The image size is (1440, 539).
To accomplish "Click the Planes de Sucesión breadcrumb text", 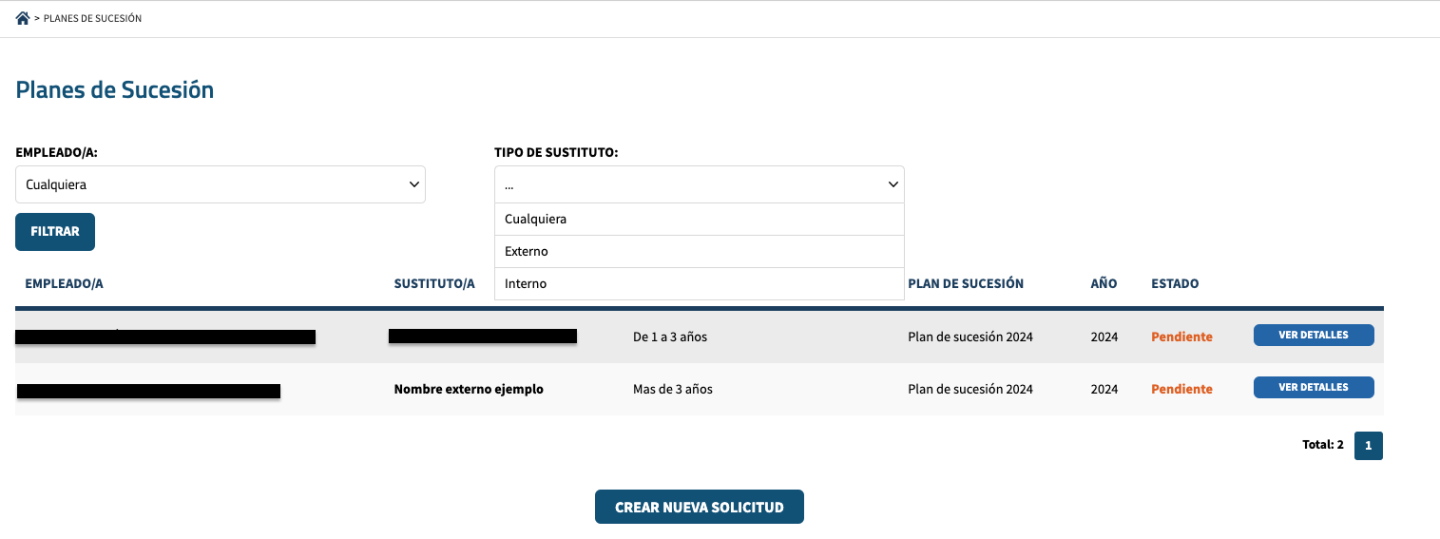I will pyautogui.click(x=92, y=18).
